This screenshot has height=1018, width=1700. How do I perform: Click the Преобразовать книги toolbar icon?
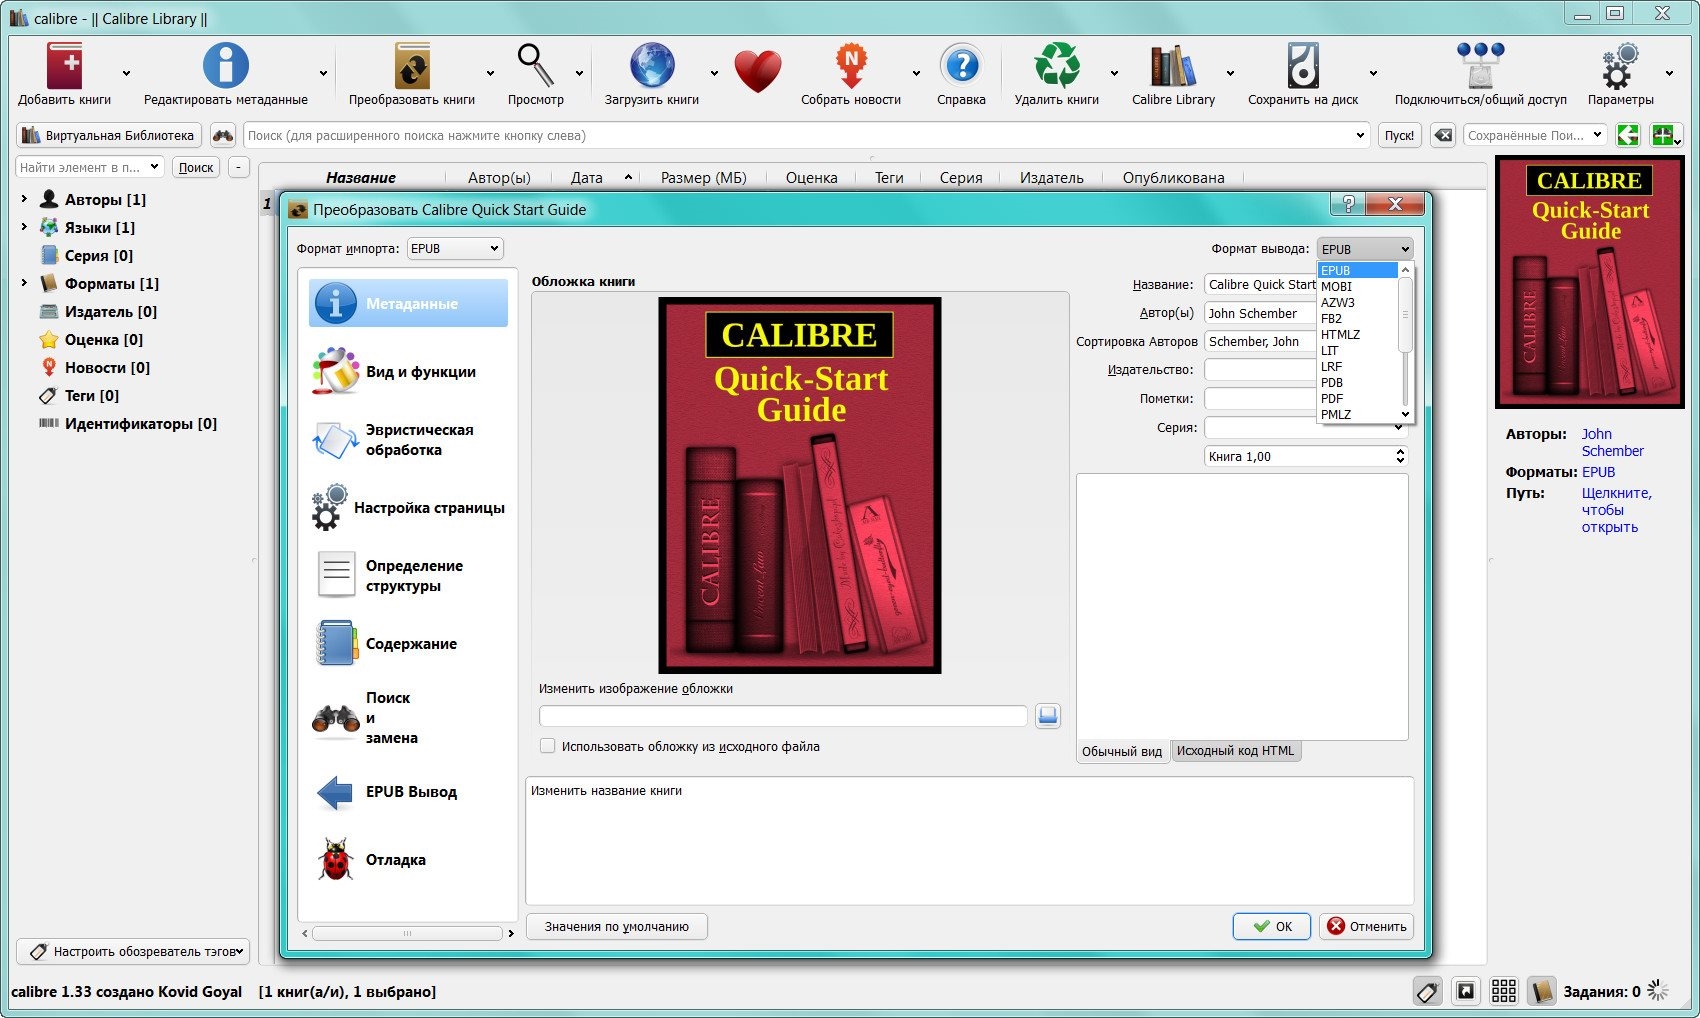411,67
